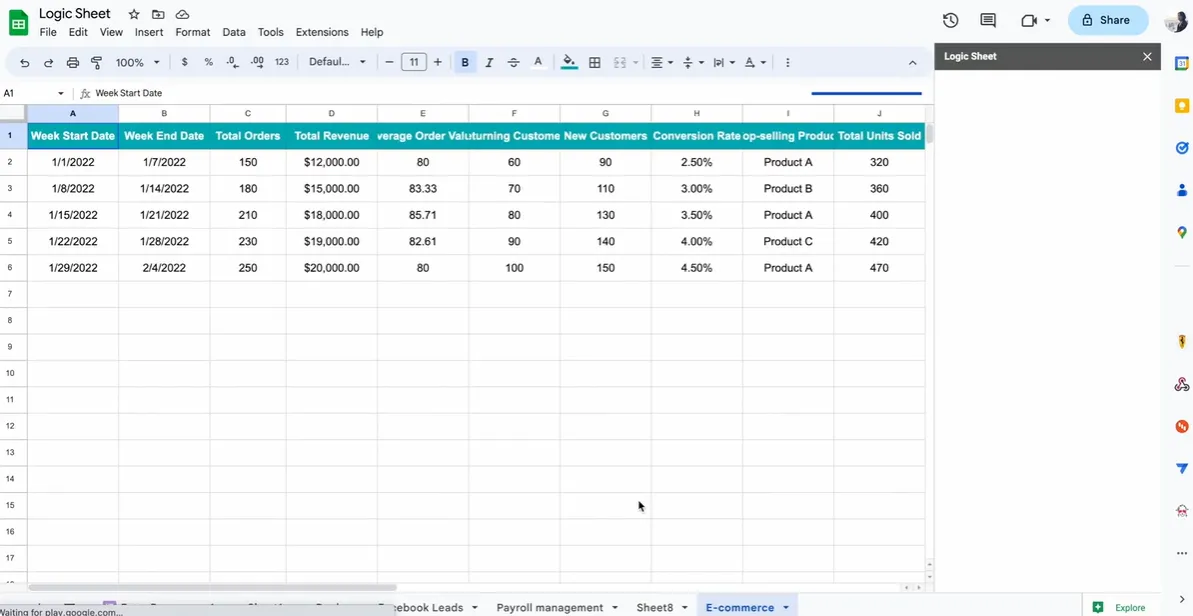This screenshot has height=616, width=1193.
Task: Click the undo arrow in toolbar
Action: pyautogui.click(x=24, y=62)
